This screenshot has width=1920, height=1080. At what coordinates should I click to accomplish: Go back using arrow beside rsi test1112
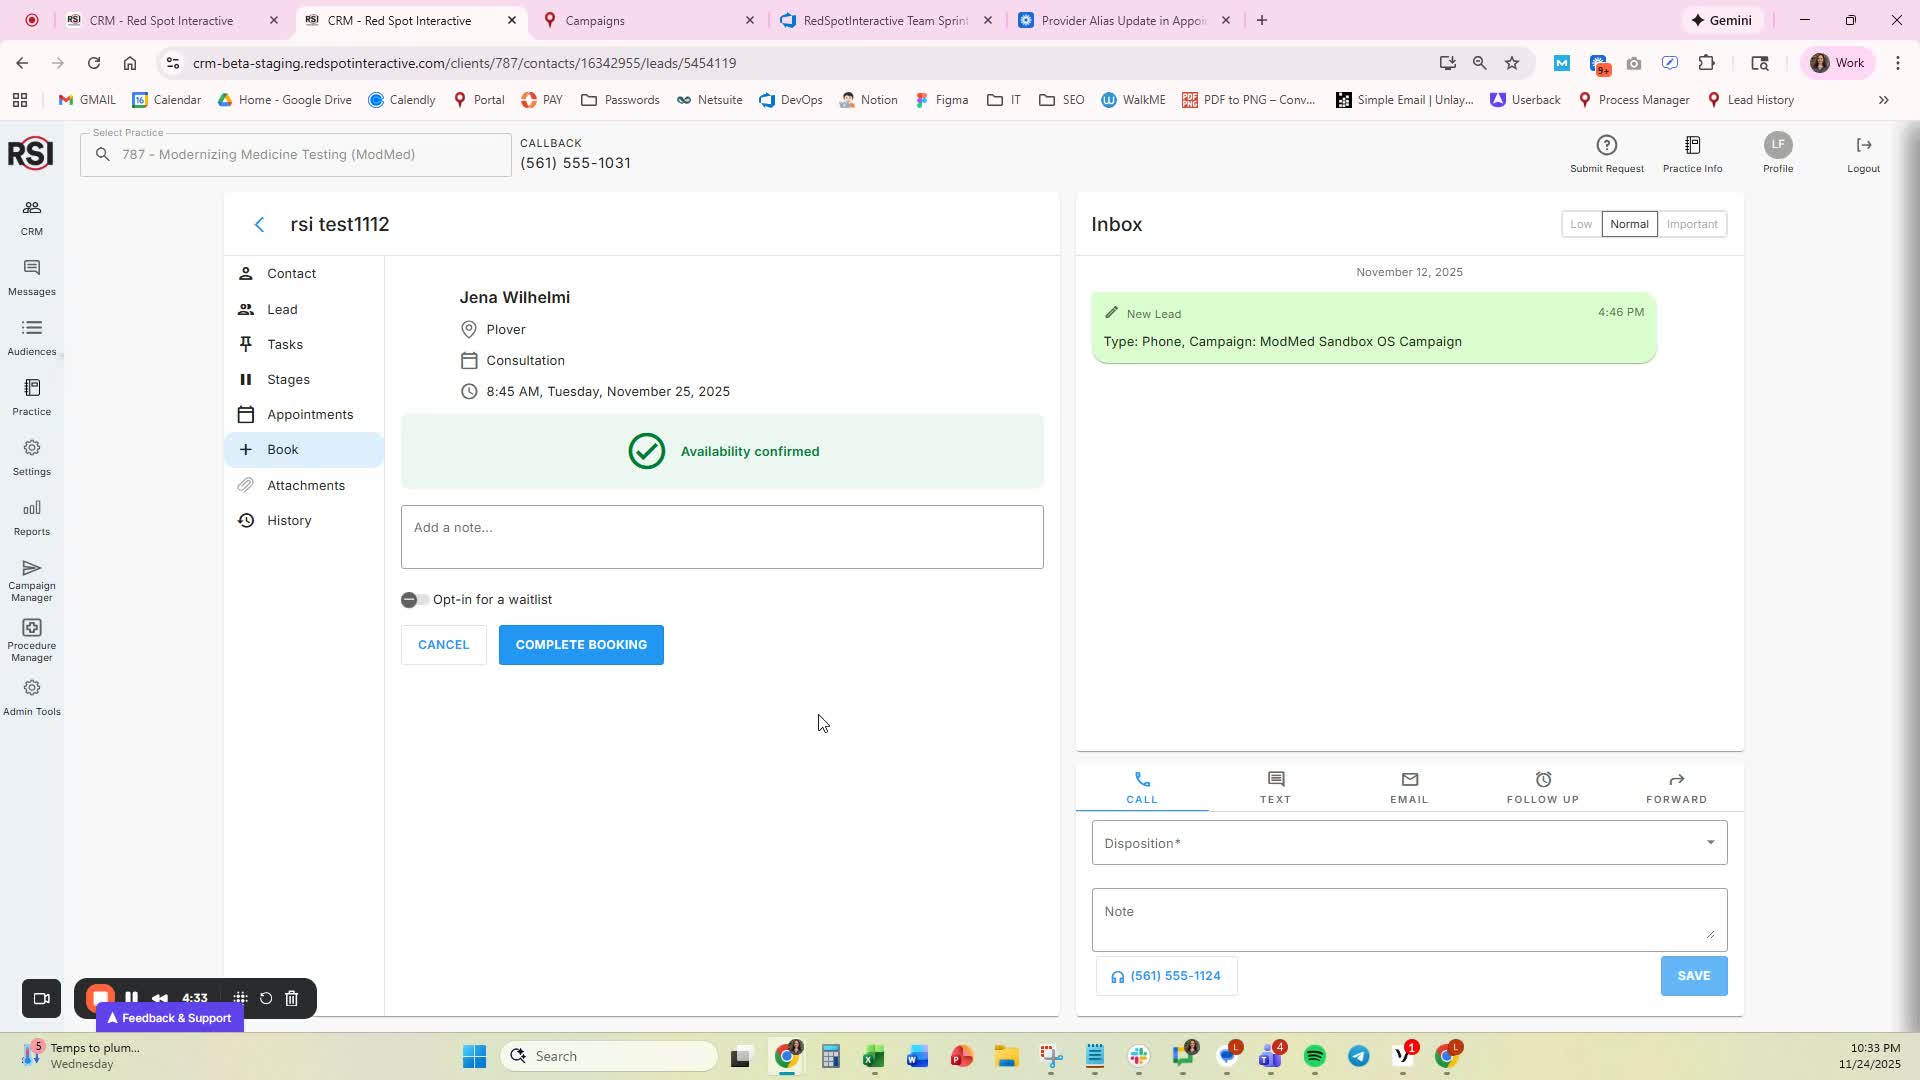pyautogui.click(x=260, y=225)
